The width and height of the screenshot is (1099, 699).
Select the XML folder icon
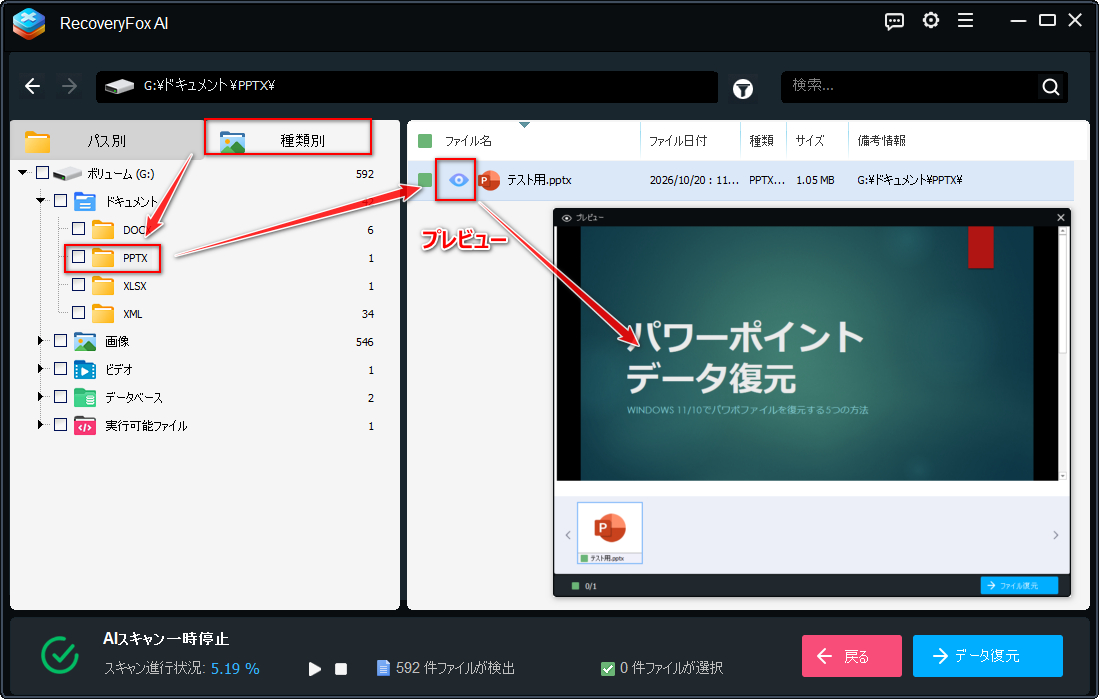pos(103,314)
